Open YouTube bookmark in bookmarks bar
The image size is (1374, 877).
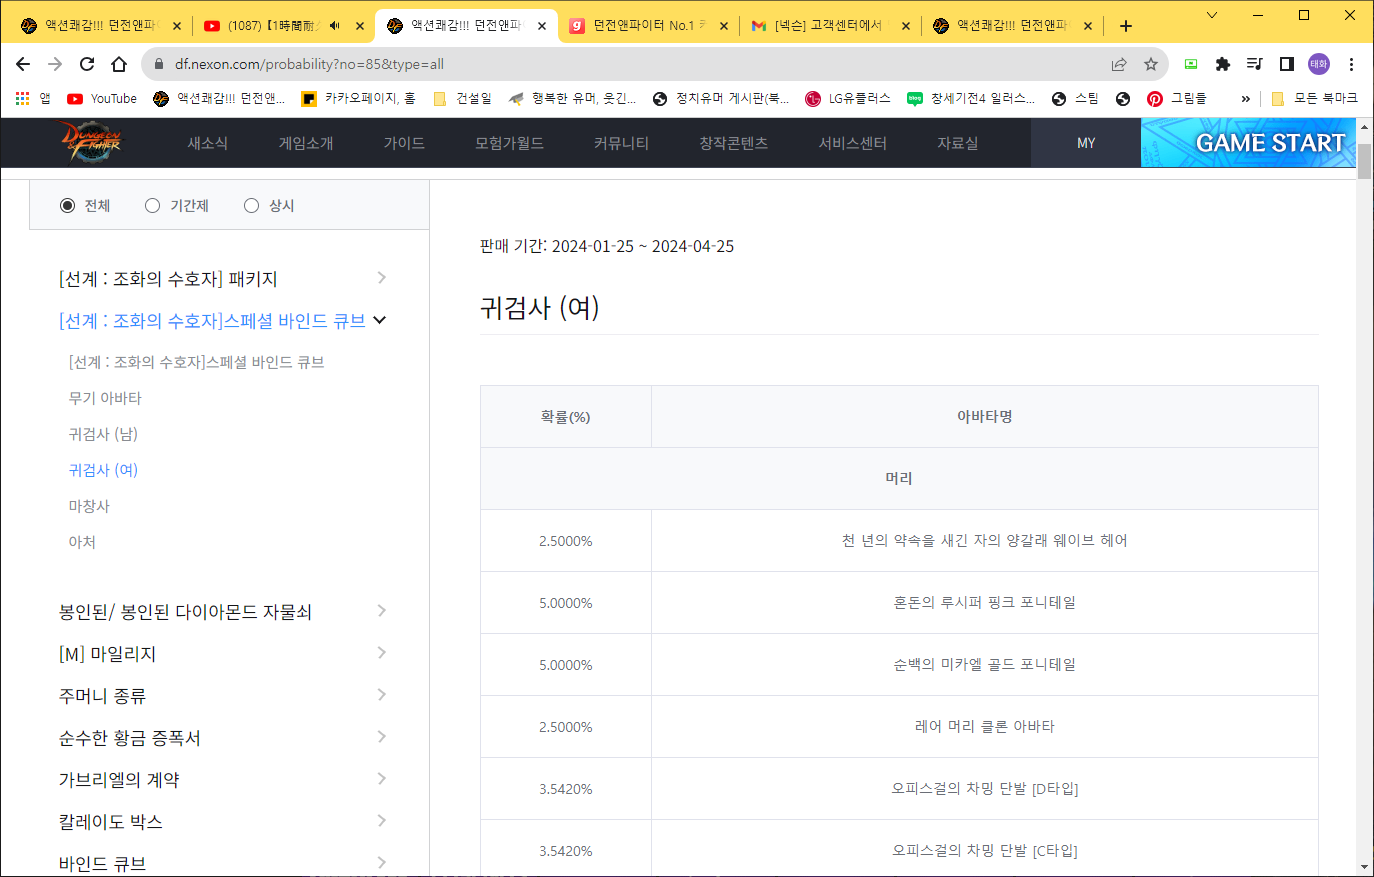[102, 98]
